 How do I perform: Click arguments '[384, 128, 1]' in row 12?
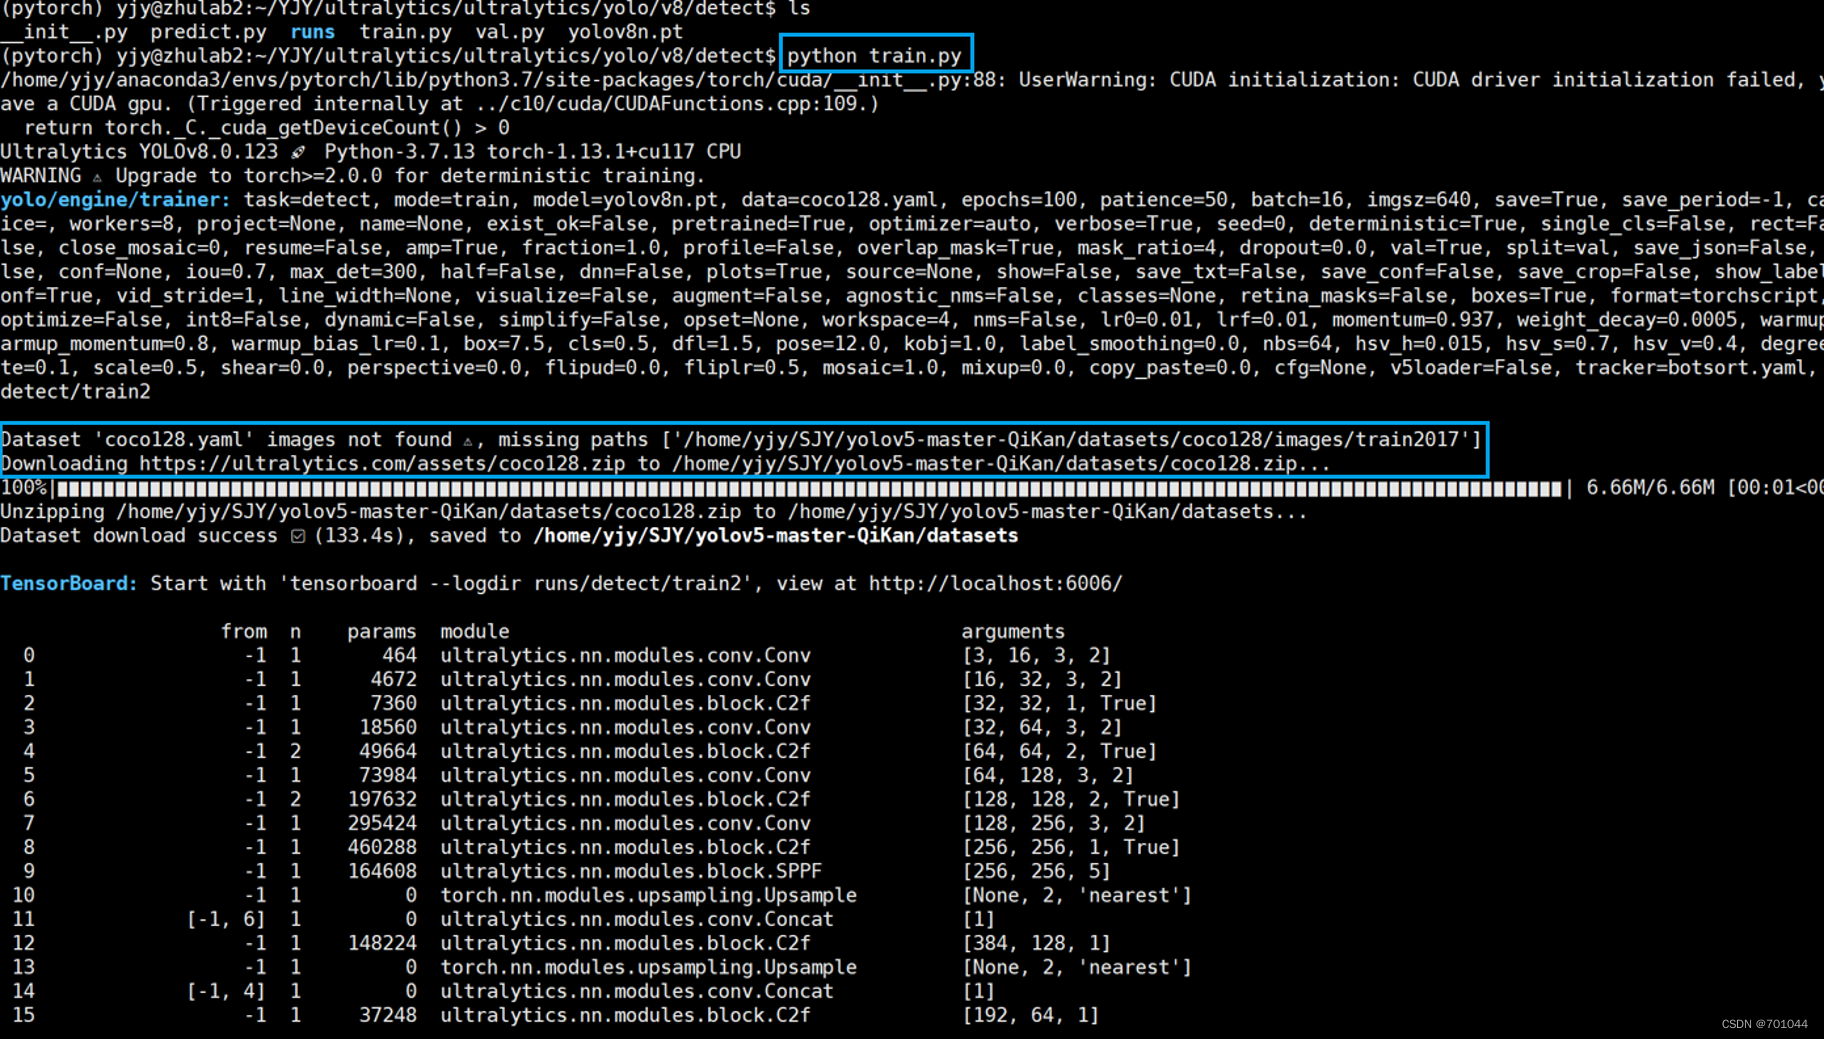(1036, 944)
